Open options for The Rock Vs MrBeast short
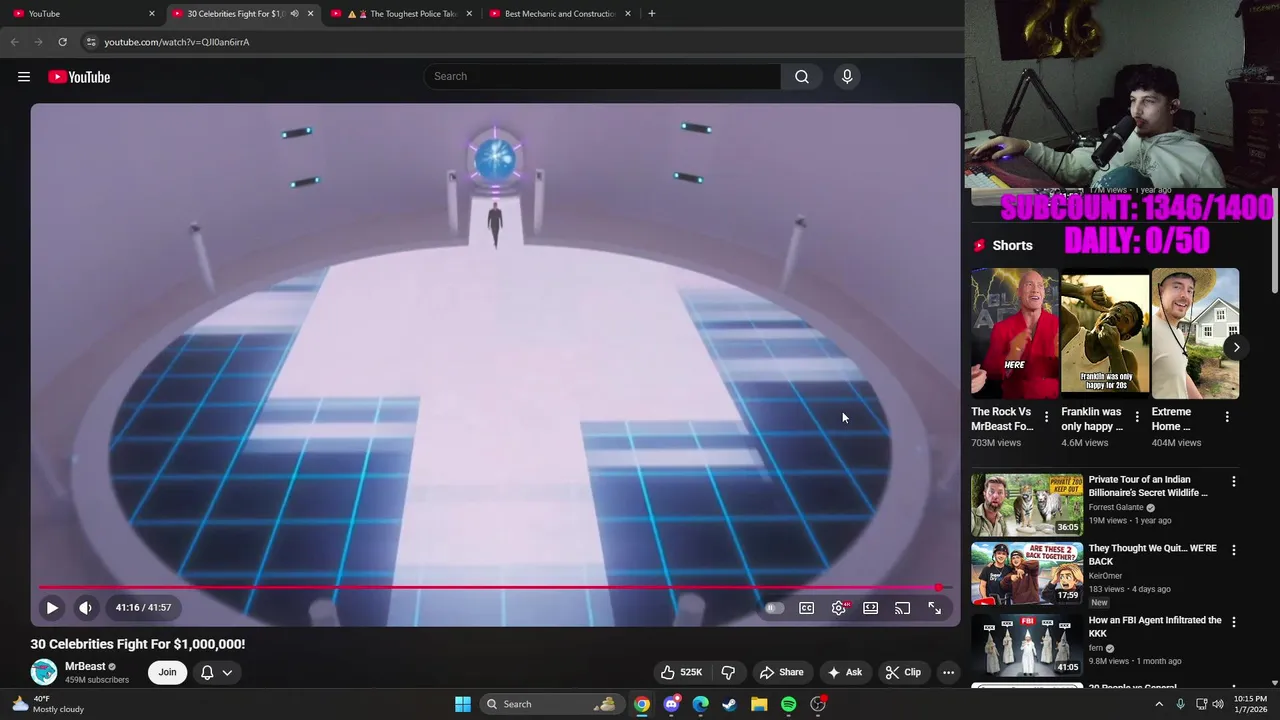Image resolution: width=1280 pixels, height=720 pixels. click(1047, 417)
